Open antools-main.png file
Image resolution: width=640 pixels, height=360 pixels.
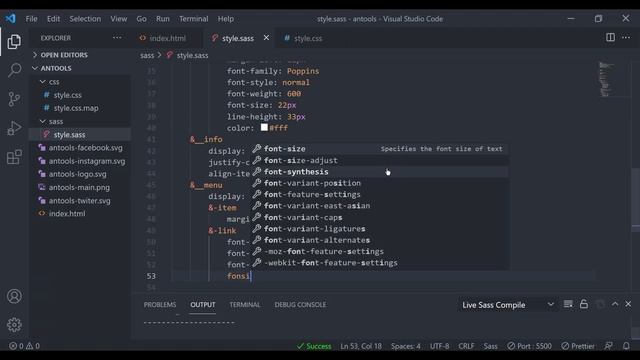80,187
